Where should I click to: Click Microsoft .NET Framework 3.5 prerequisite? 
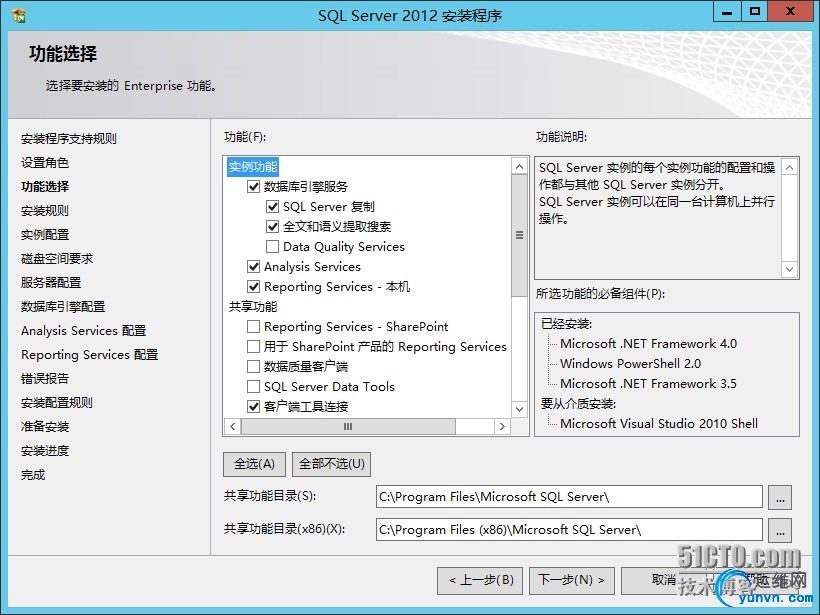pyautogui.click(x=648, y=384)
